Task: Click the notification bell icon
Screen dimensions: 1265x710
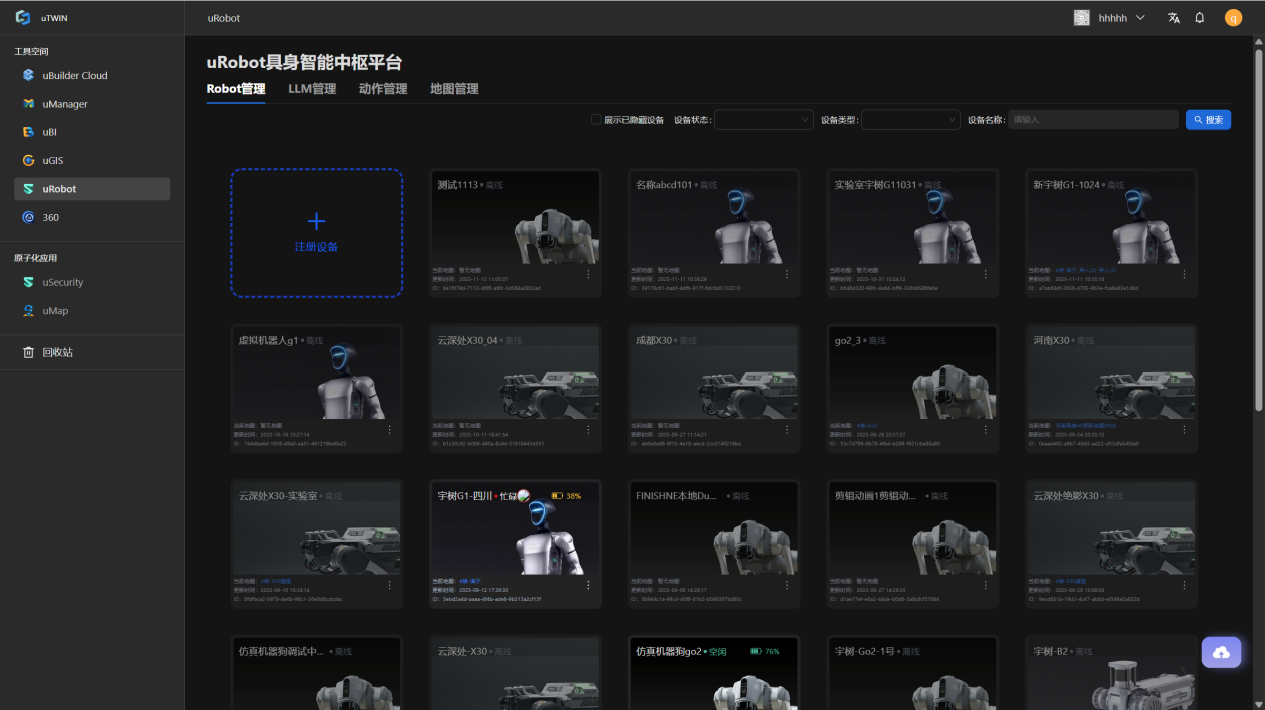Action: pos(1200,18)
